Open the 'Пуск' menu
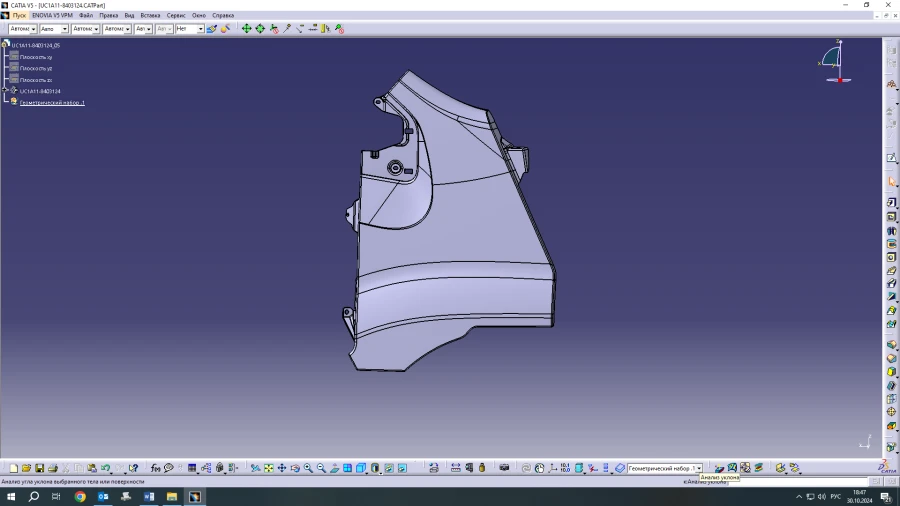Screen dimensions: 900x506 [19, 16]
